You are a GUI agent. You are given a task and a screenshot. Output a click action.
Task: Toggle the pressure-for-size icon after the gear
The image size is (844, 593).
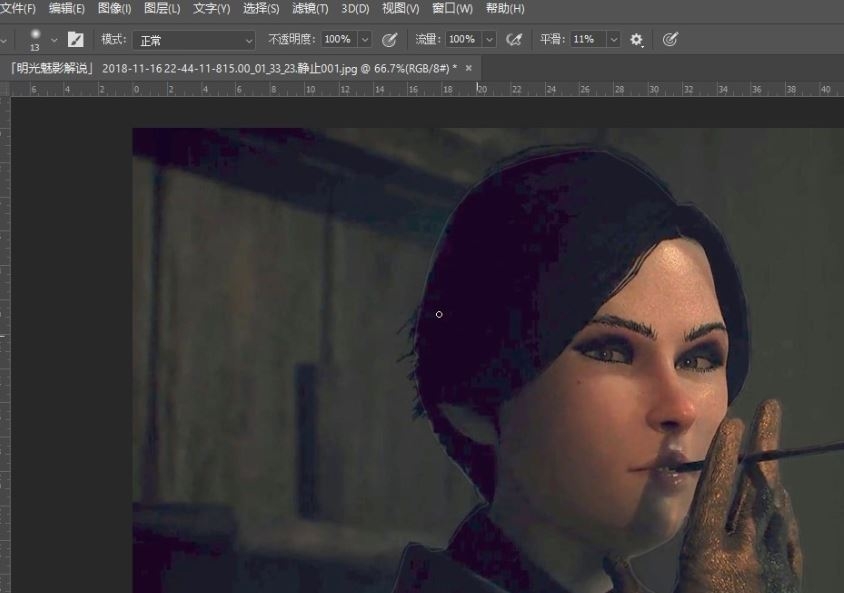pos(670,39)
